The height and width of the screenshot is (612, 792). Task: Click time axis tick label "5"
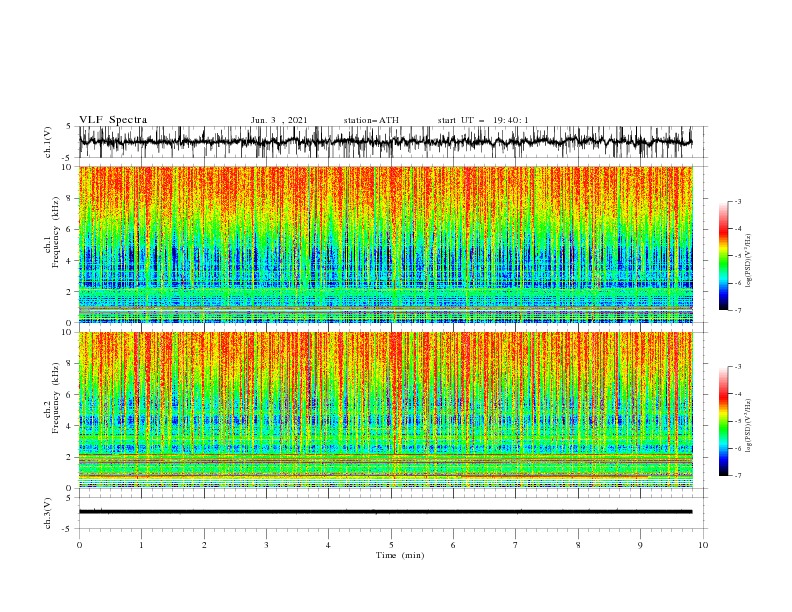click(x=391, y=545)
